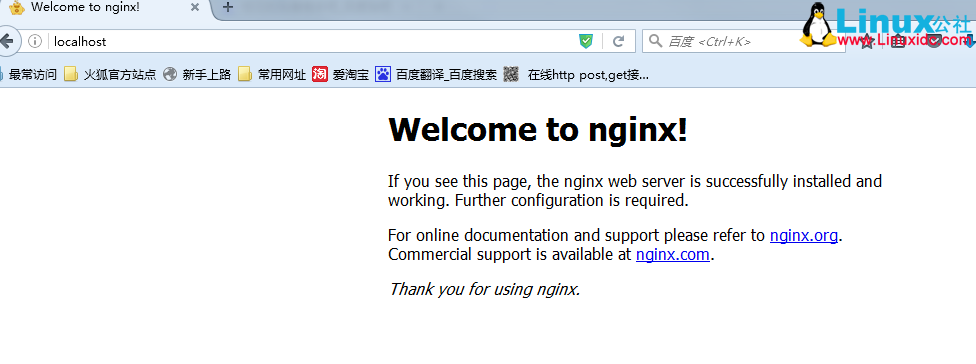The height and width of the screenshot is (364, 976).
Task: Open the 最常访问 bookmark
Action: click(29, 75)
